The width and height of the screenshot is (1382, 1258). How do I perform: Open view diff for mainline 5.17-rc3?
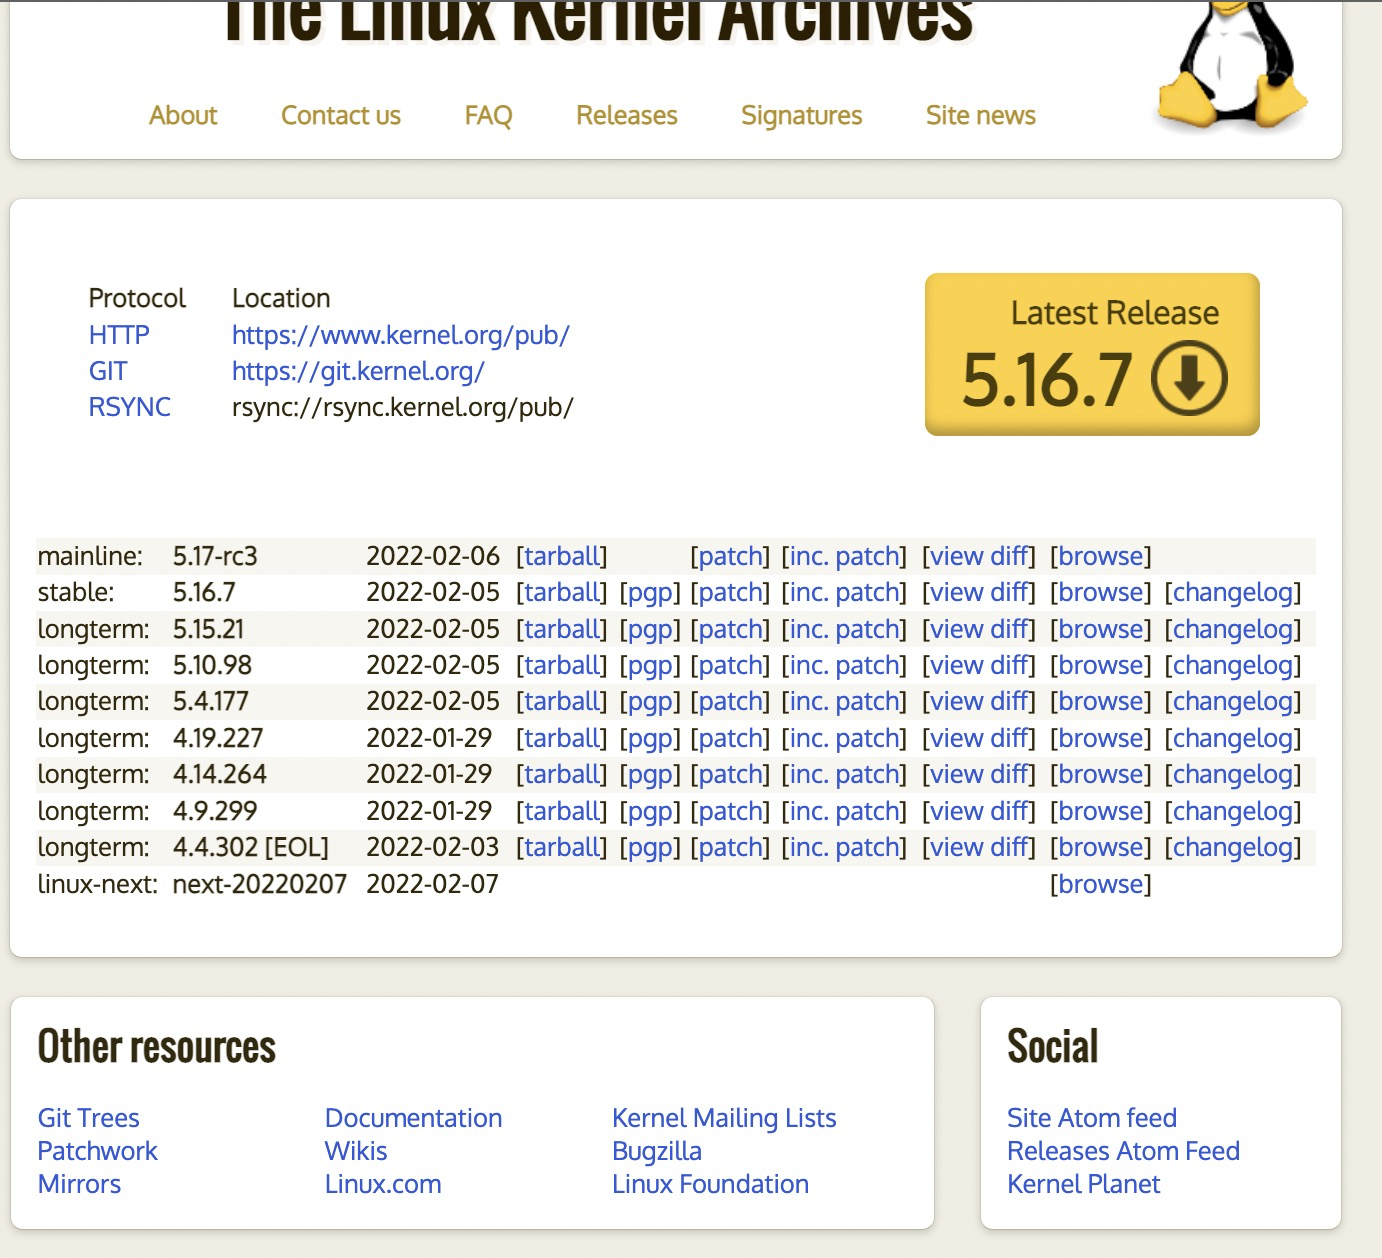pyautogui.click(x=979, y=556)
